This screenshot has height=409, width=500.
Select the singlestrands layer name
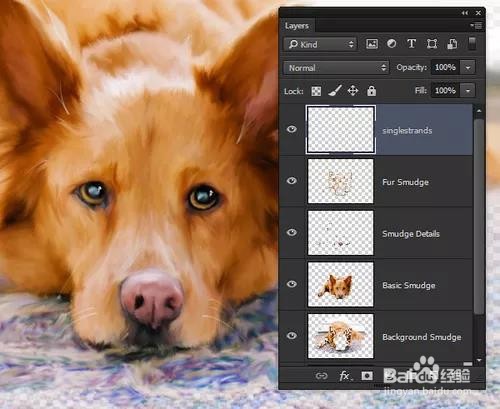[x=407, y=131]
